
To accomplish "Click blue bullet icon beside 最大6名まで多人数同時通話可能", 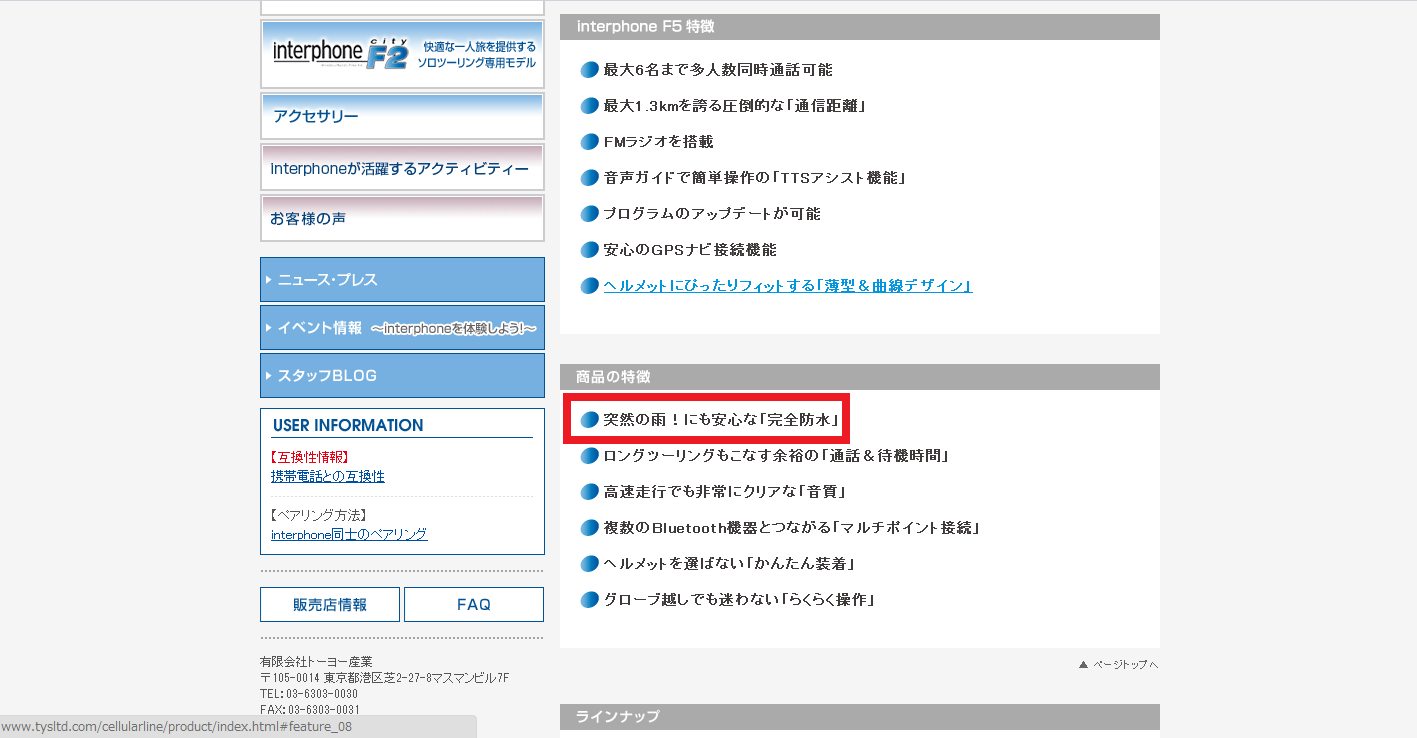I will tap(589, 70).
